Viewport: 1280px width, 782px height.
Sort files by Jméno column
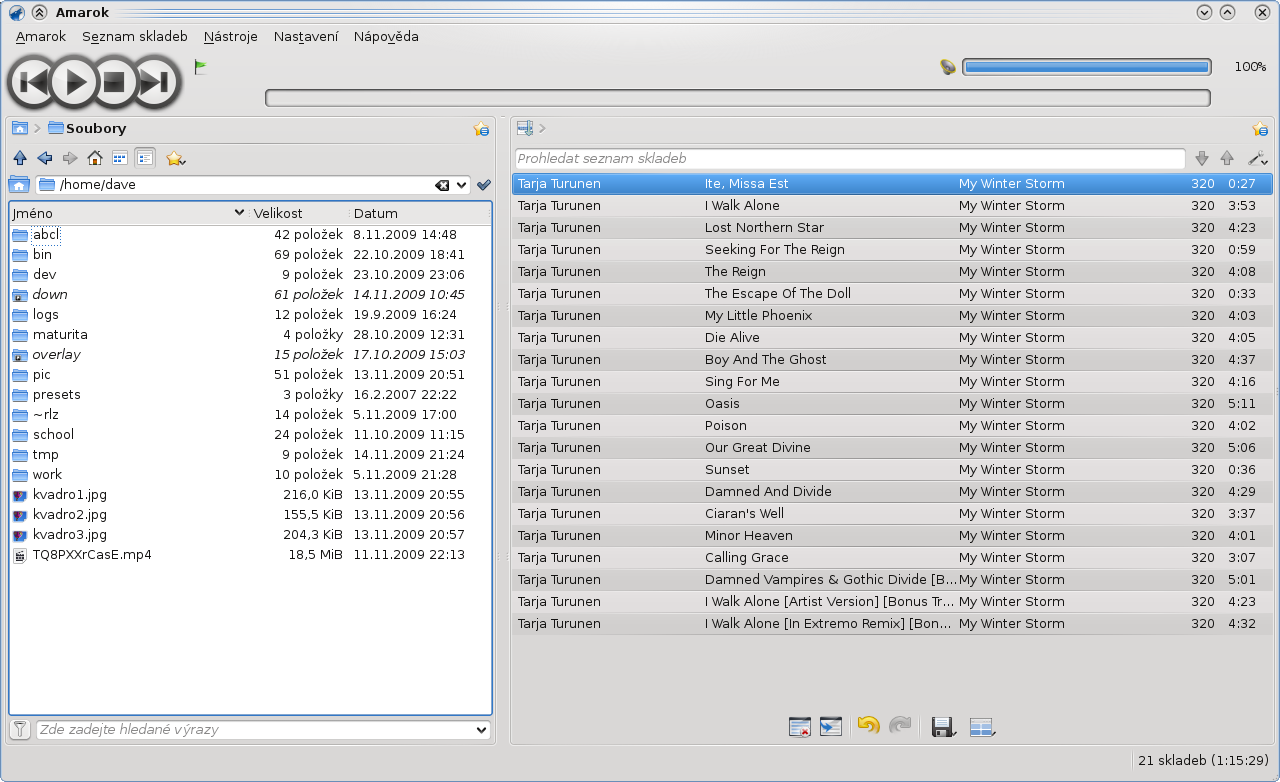(129, 213)
